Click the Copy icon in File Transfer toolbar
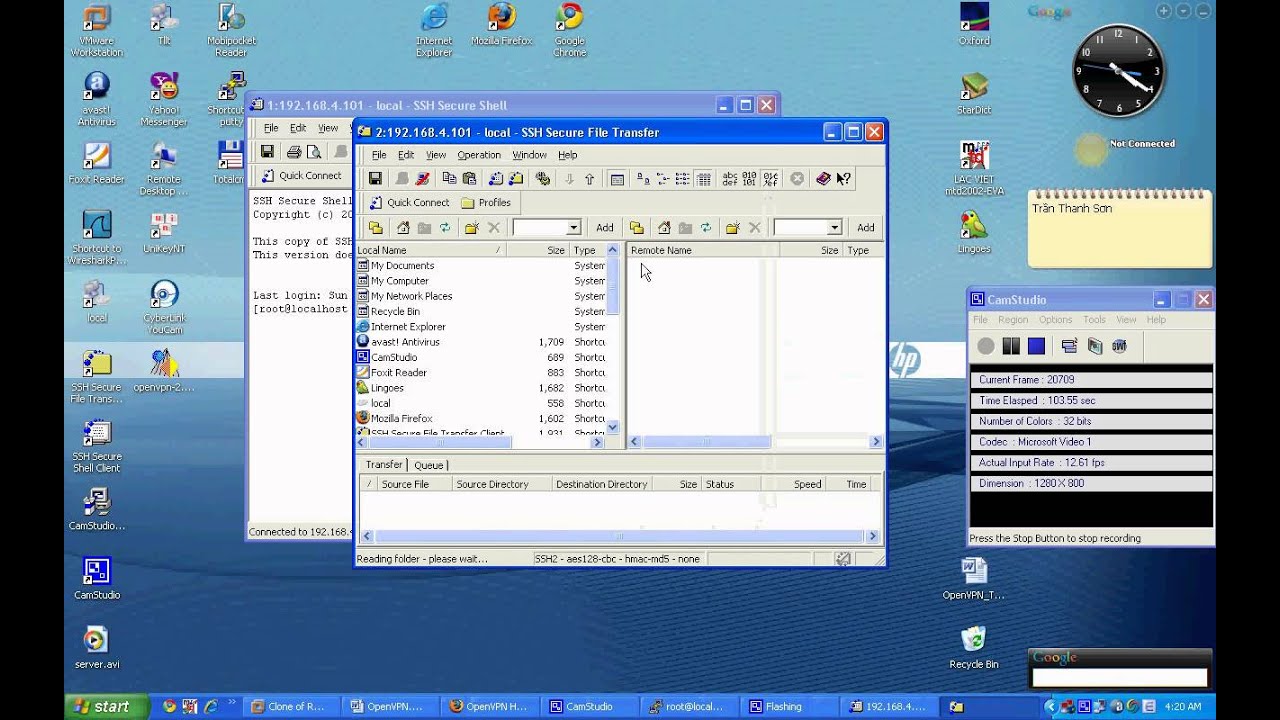Screen dimensions: 1280x720 point(449,179)
